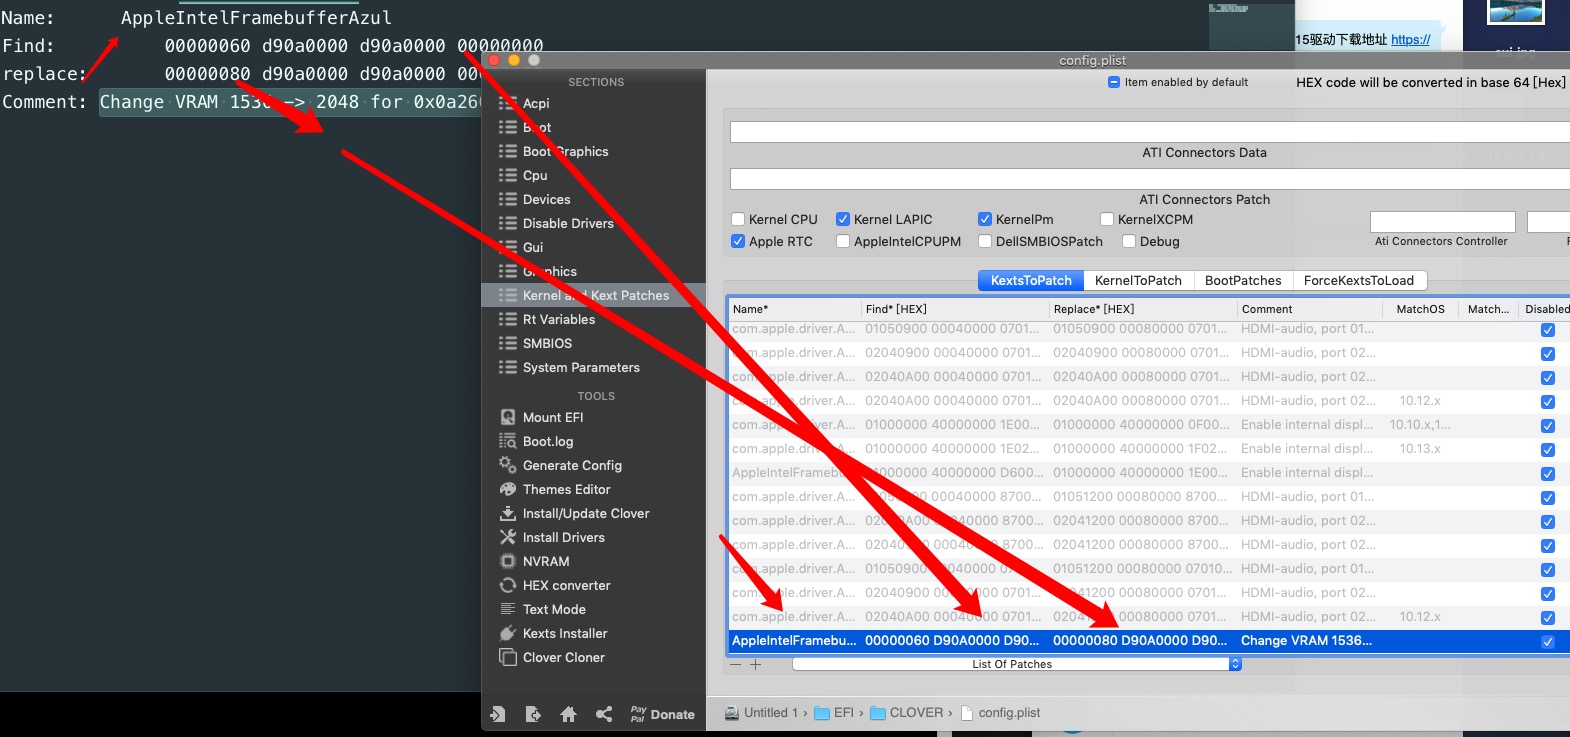This screenshot has height=737, width=1570.
Task: Click the Replace* [HEX] column header
Action: tap(1143, 309)
